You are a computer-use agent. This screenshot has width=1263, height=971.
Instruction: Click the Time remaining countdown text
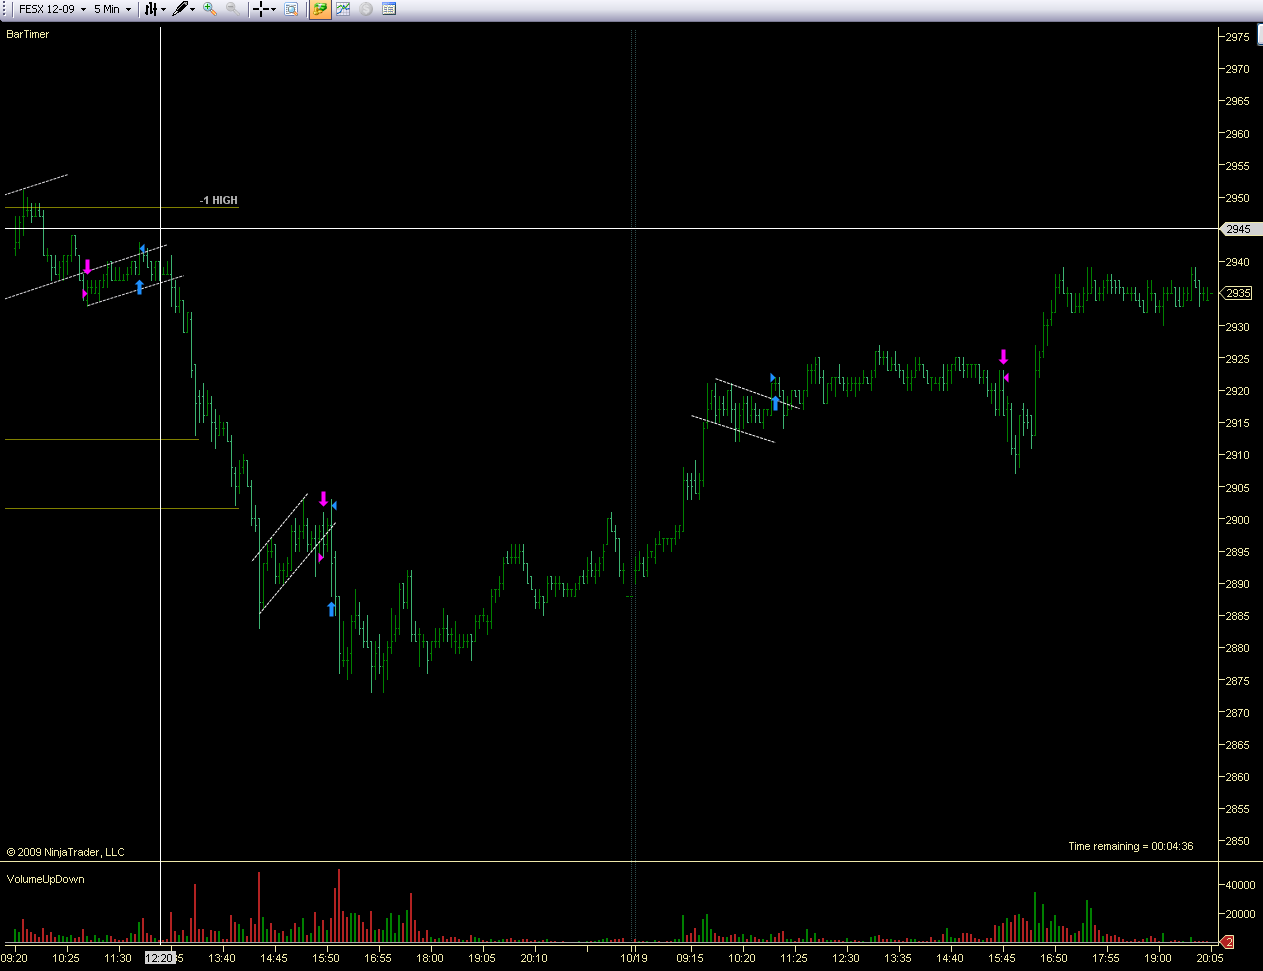[1131, 846]
